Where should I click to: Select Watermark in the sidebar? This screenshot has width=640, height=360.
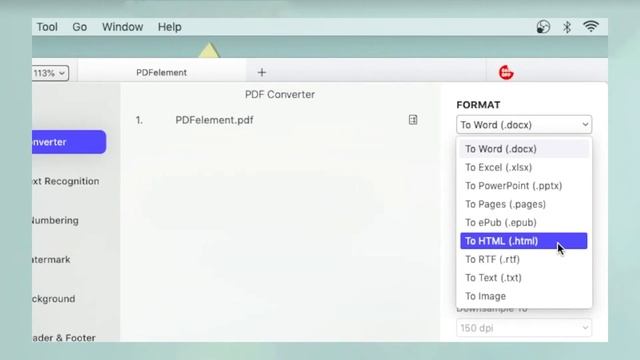[x=51, y=260]
